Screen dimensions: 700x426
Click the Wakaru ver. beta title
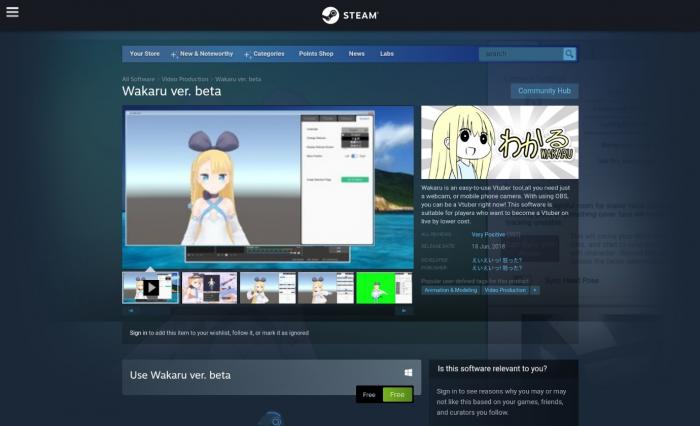pyautogui.click(x=171, y=91)
